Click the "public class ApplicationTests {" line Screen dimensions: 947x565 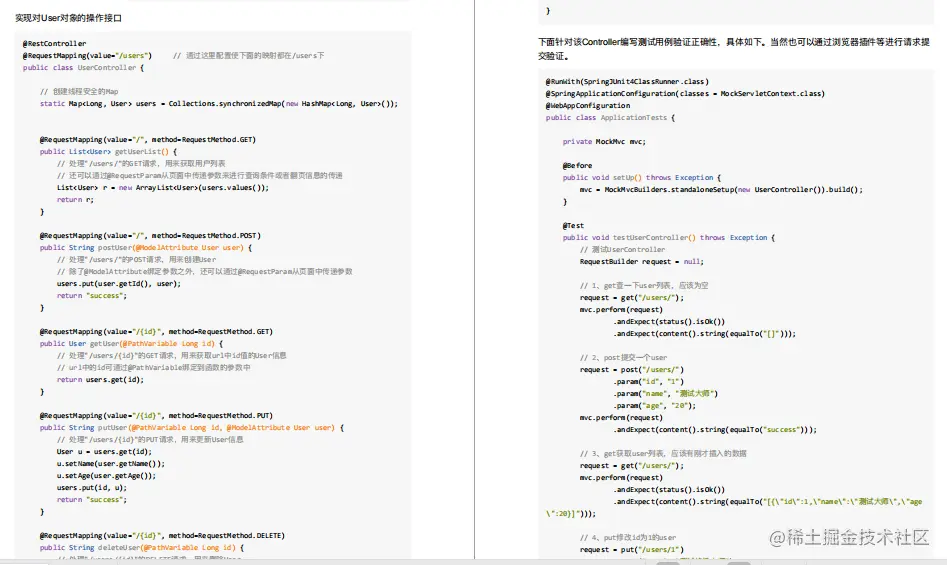coord(611,118)
